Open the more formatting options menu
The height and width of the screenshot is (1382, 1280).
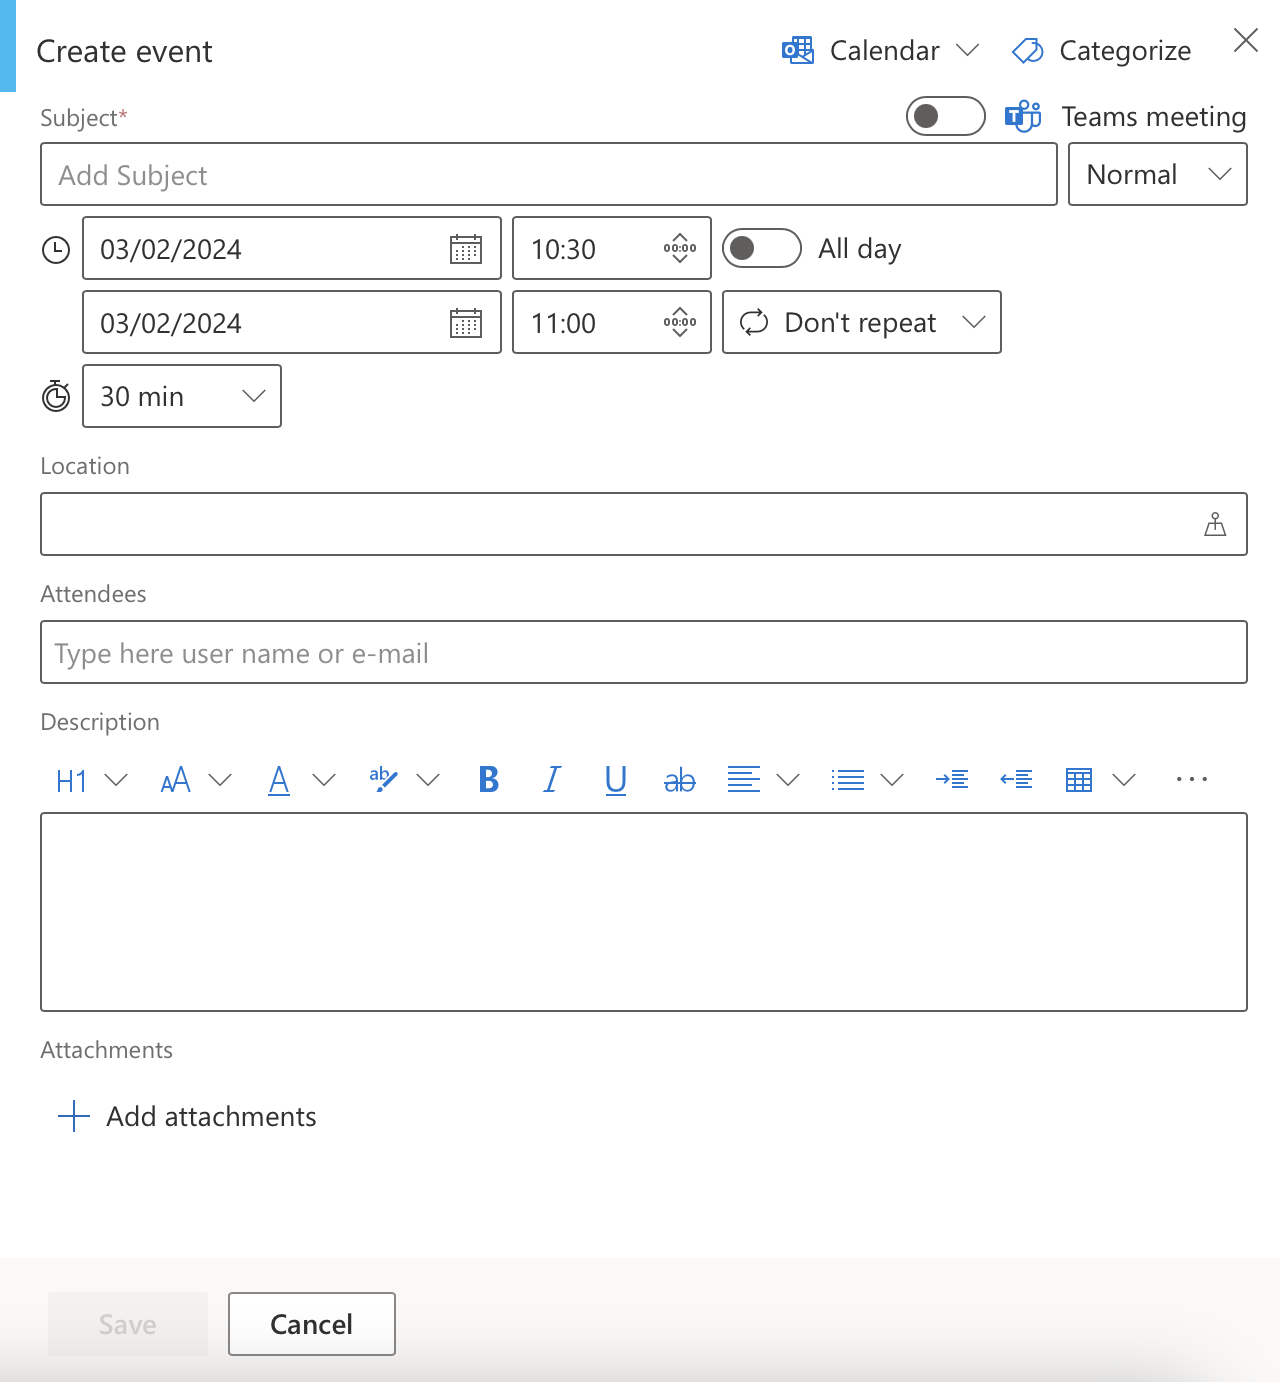click(x=1191, y=779)
